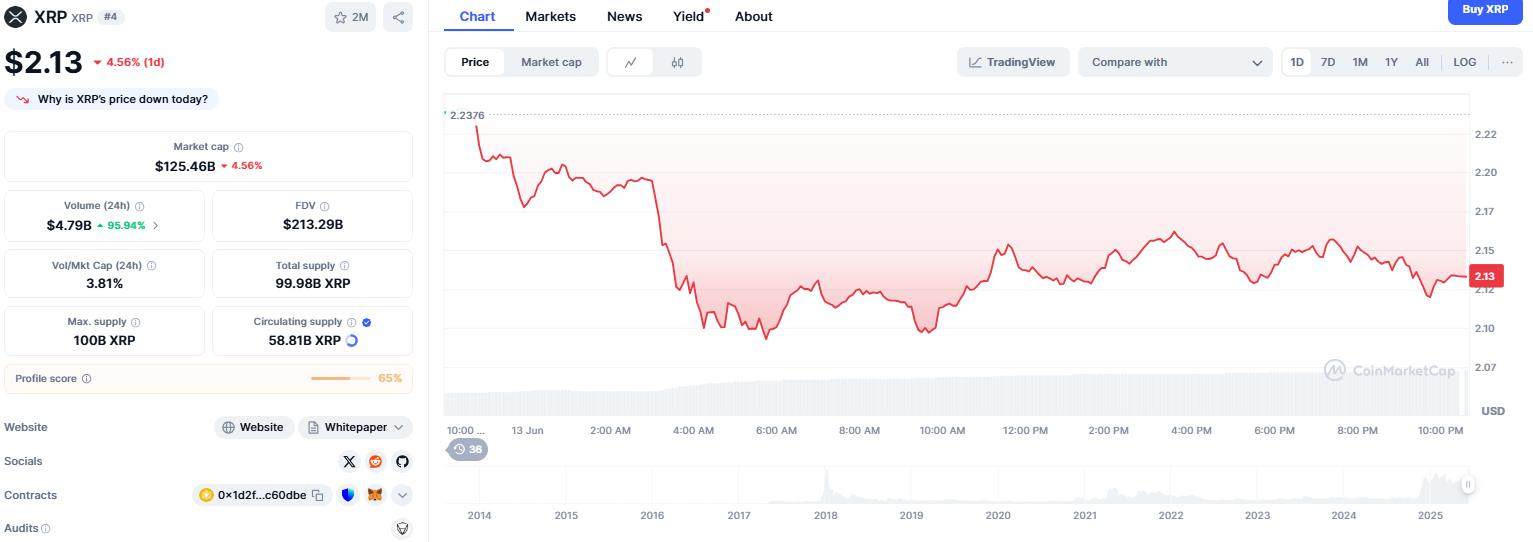
Task: Select the 1M time range
Action: (1360, 62)
